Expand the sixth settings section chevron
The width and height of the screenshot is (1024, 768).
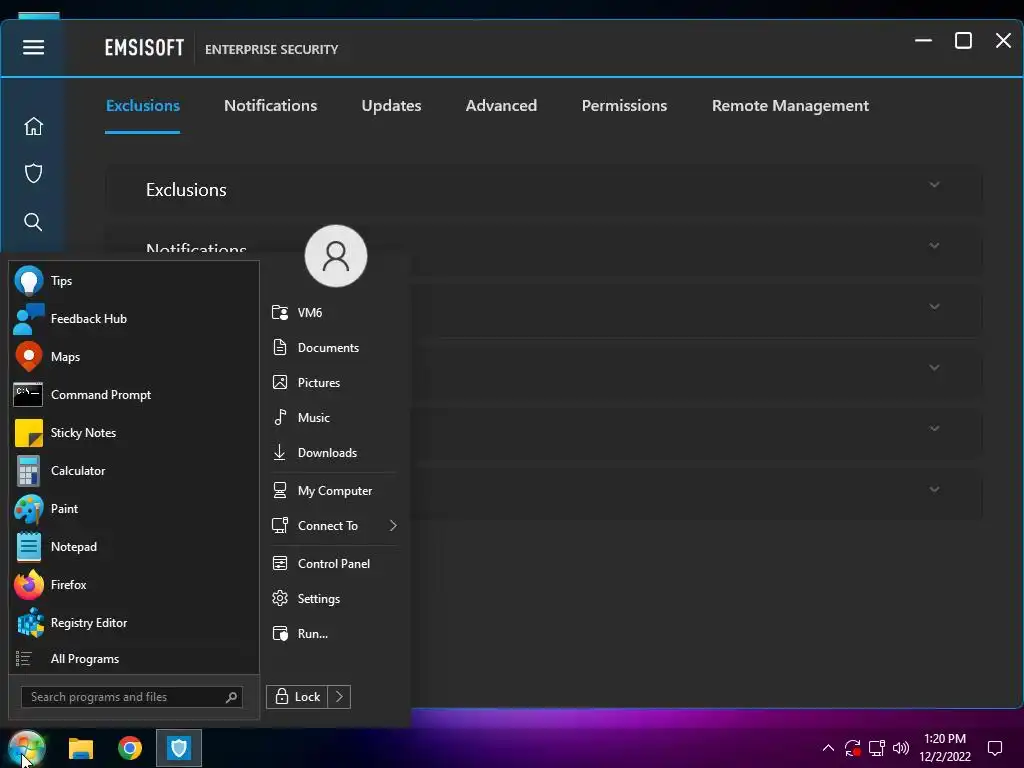[x=935, y=489]
